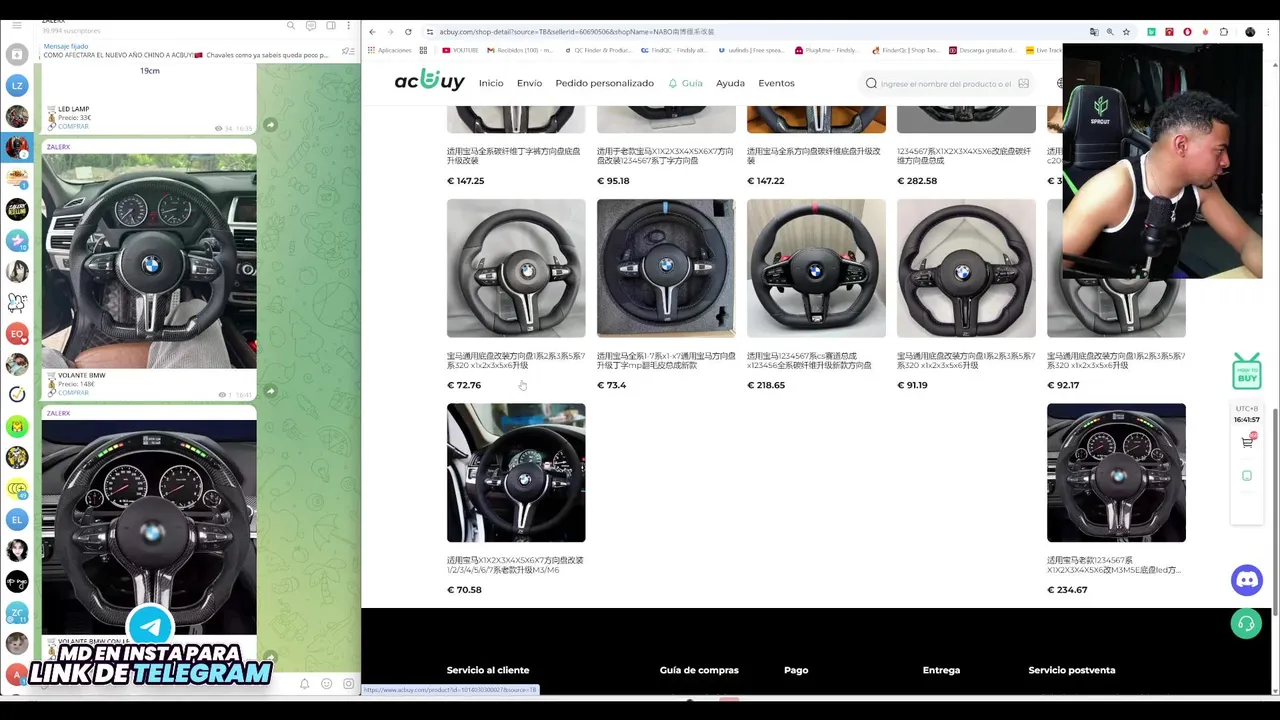
Task: Open the Guía menu item
Action: [x=686, y=83]
